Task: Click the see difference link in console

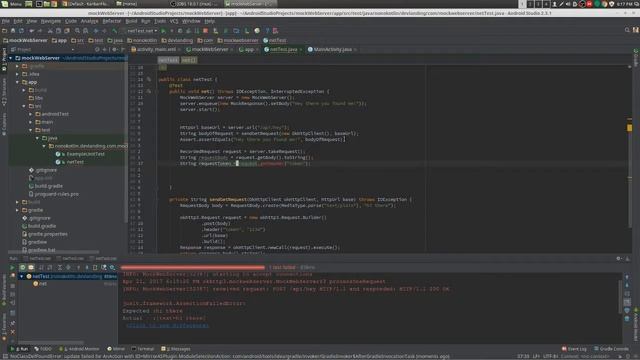Action: click(167, 325)
